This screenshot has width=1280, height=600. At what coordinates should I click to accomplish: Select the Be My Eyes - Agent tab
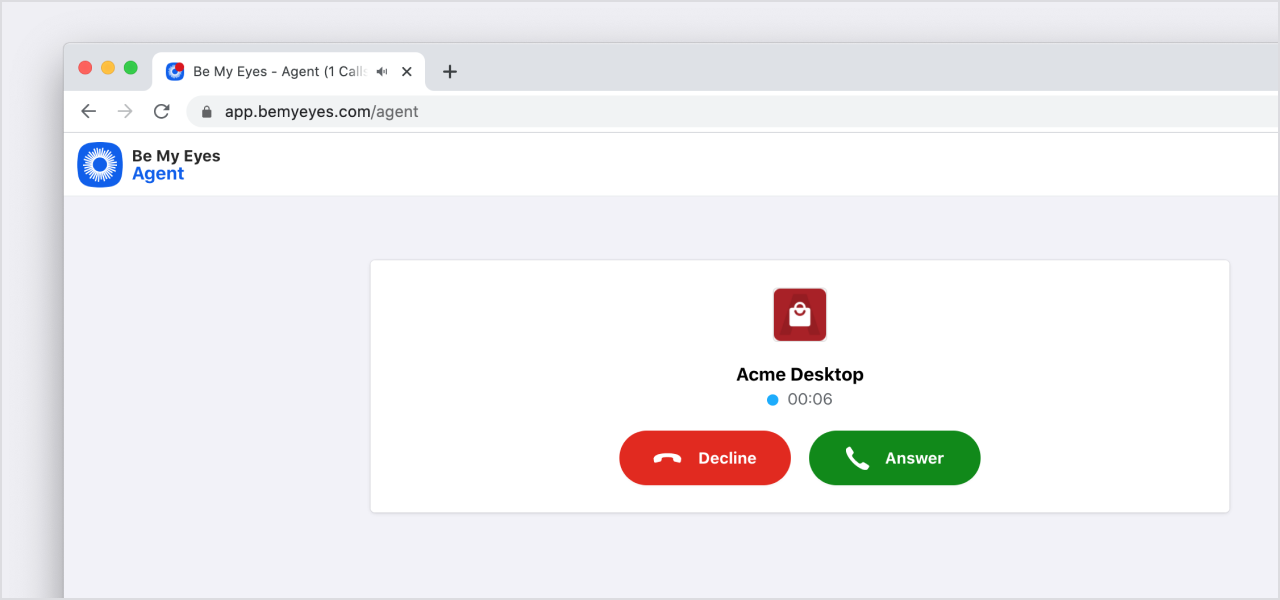click(289, 72)
